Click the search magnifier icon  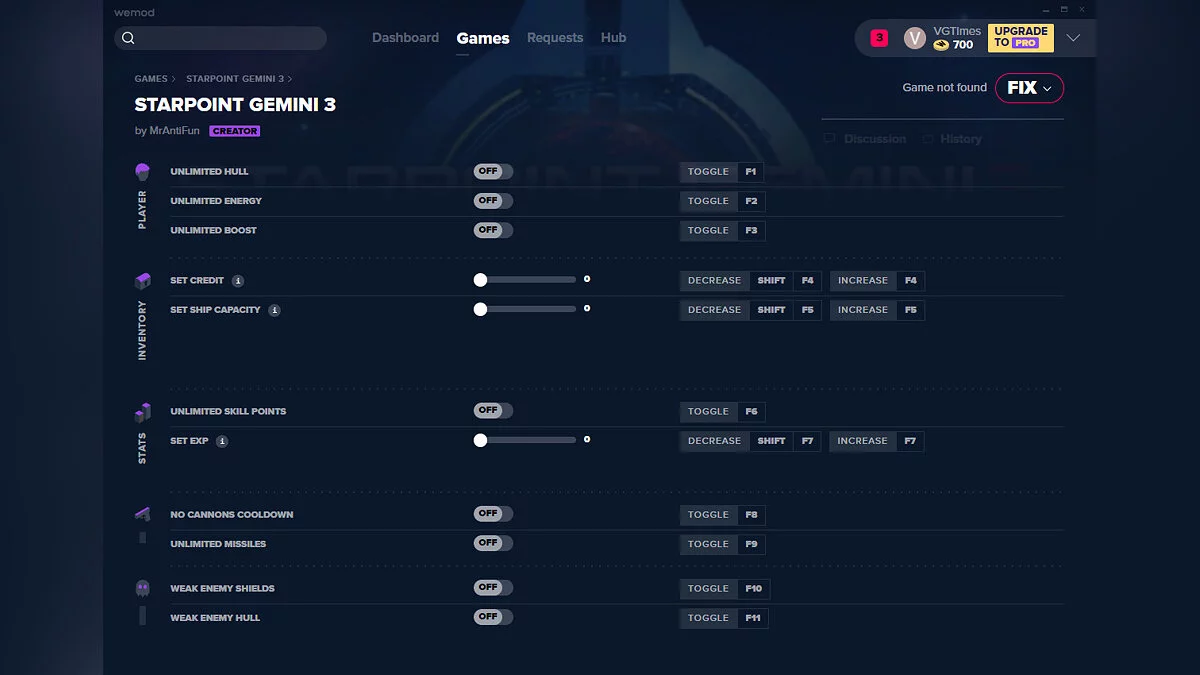[128, 38]
